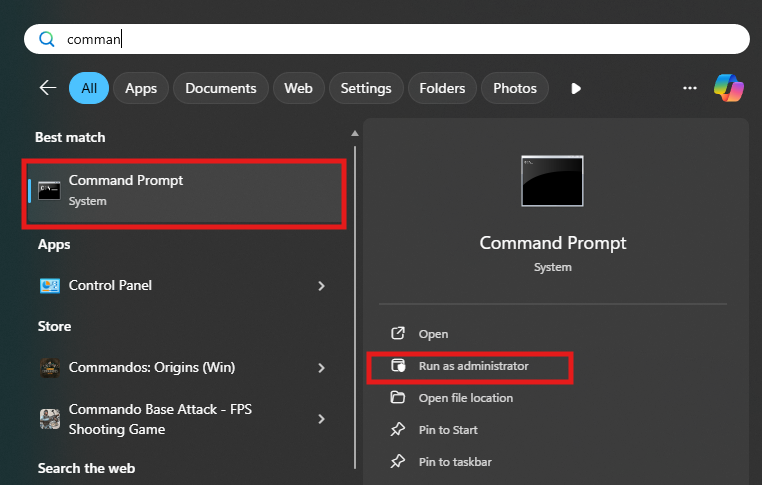Expand Control Panel details chevron
This screenshot has width=762, height=485.
coord(321,286)
